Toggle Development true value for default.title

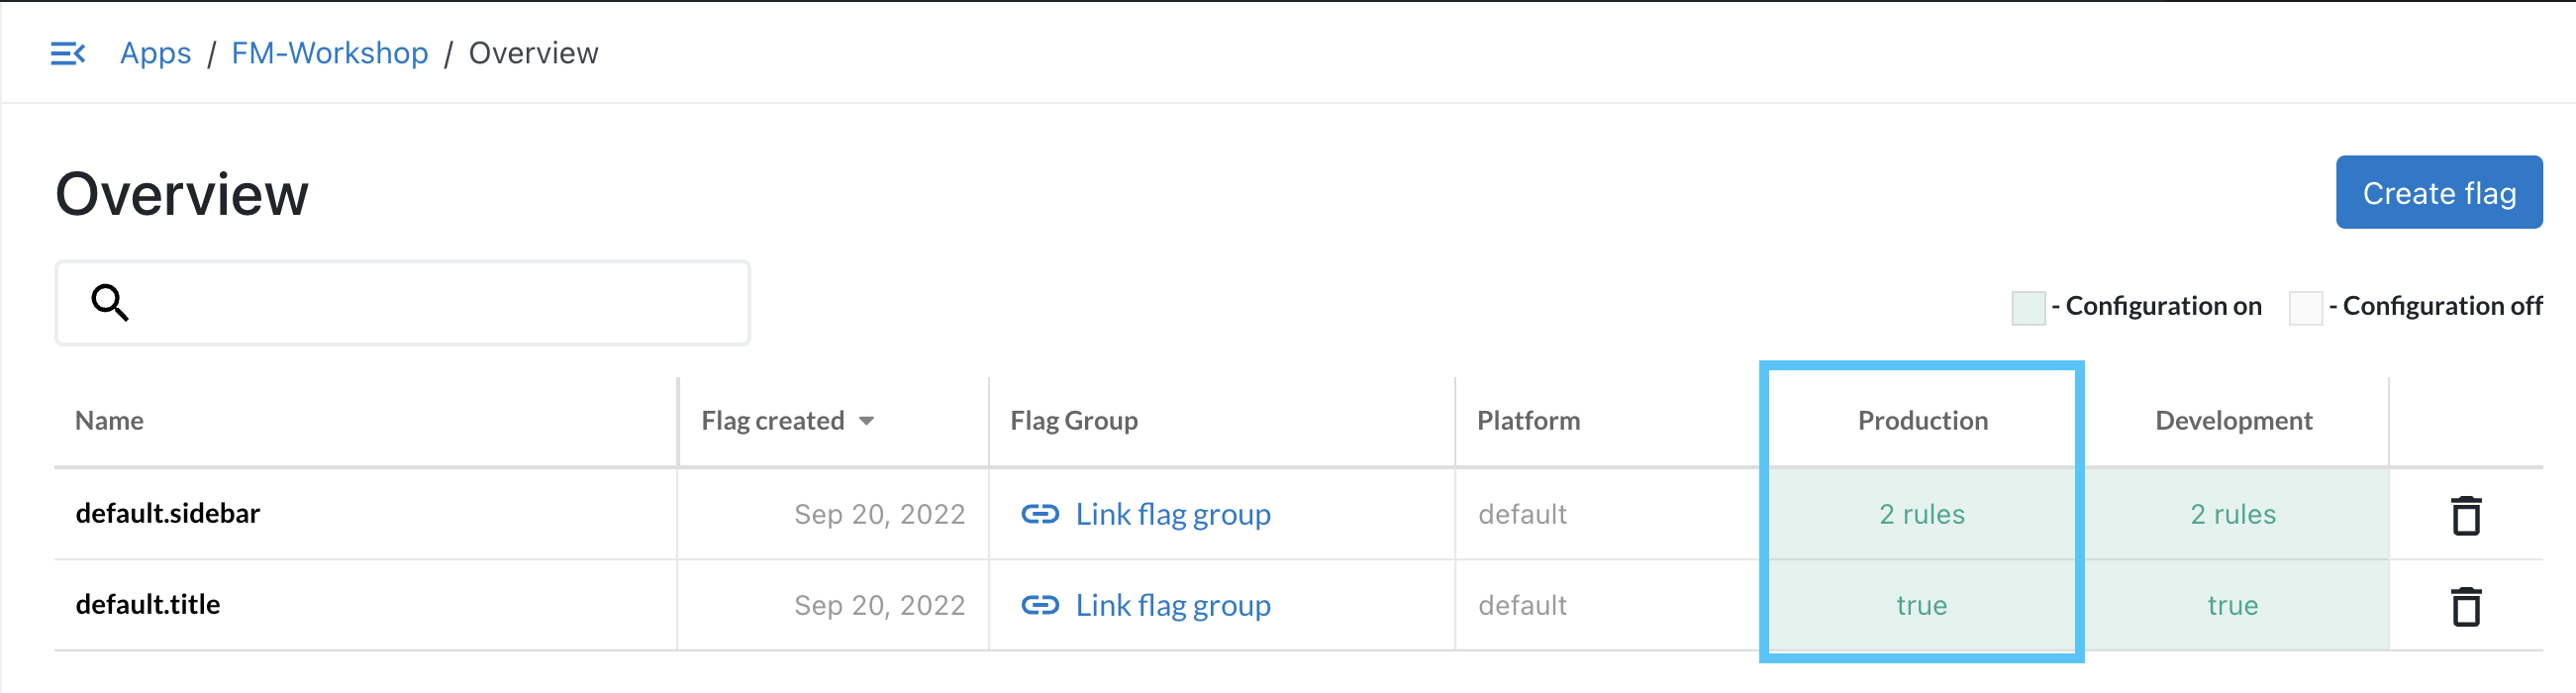pos(2232,605)
